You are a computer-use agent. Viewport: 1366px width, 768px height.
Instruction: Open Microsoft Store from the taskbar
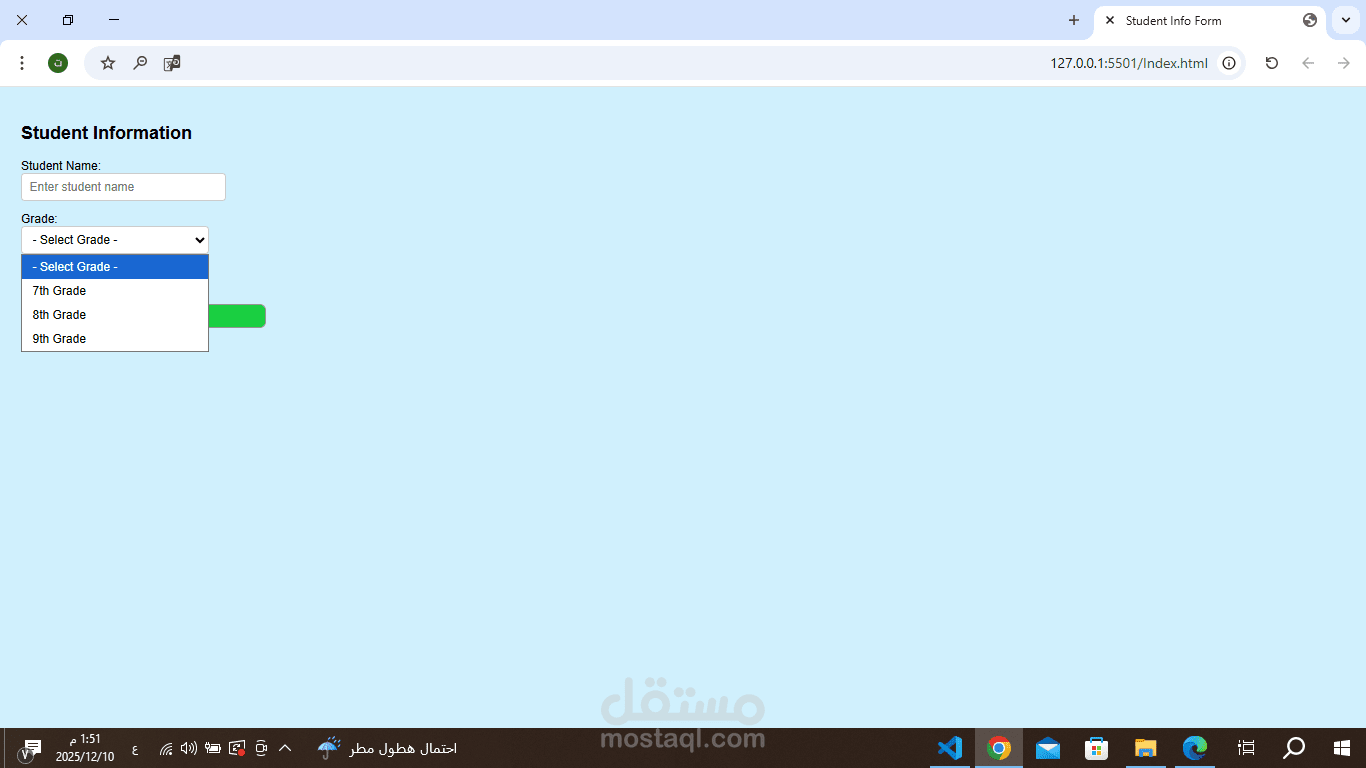click(x=1097, y=748)
